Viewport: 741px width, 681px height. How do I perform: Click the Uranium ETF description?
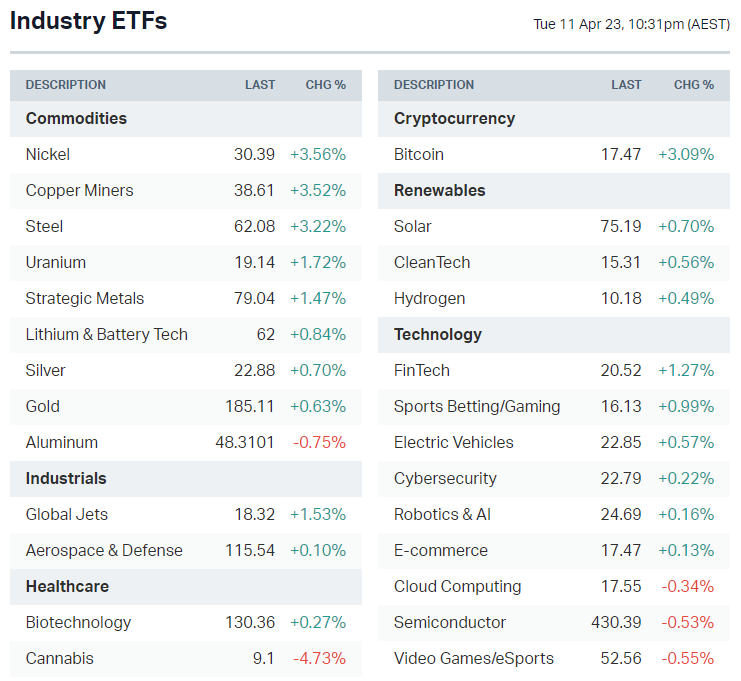tap(56, 262)
